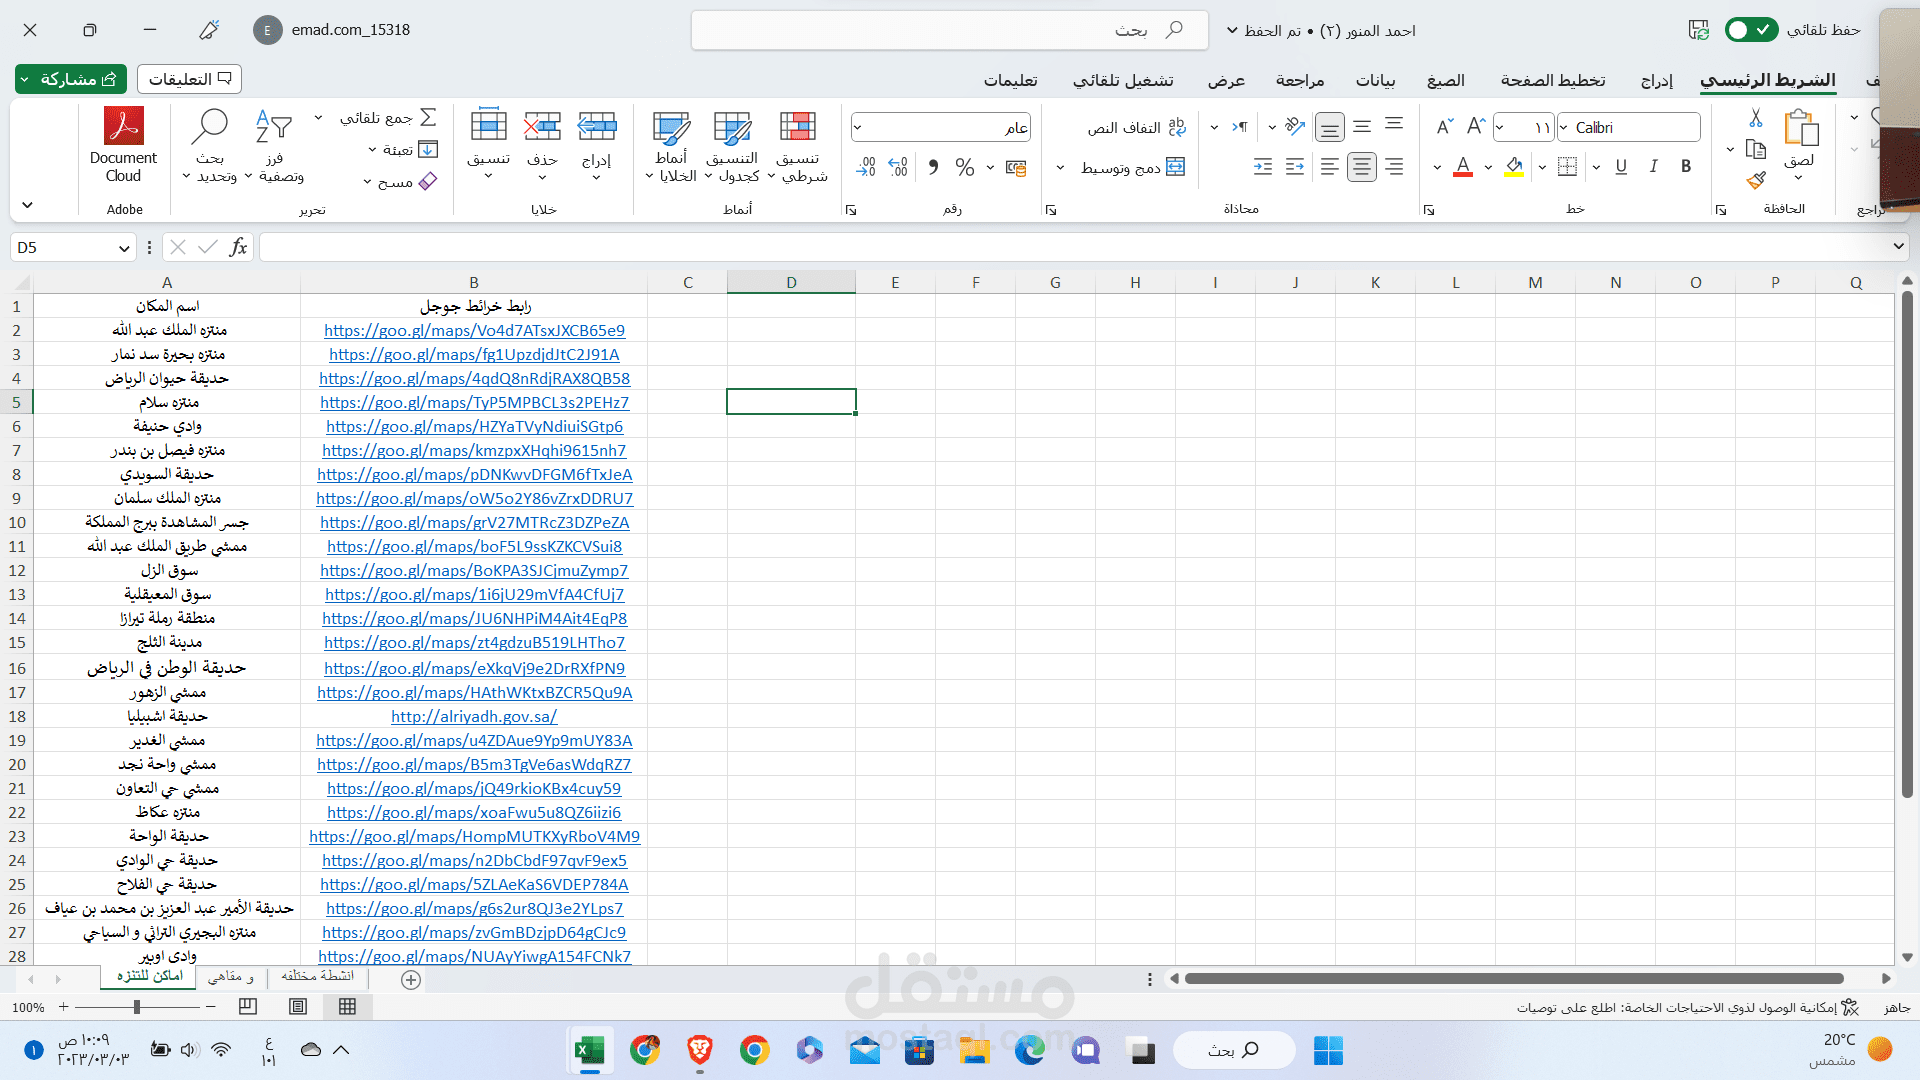Open the Data ribbon tab

click(x=1375, y=80)
